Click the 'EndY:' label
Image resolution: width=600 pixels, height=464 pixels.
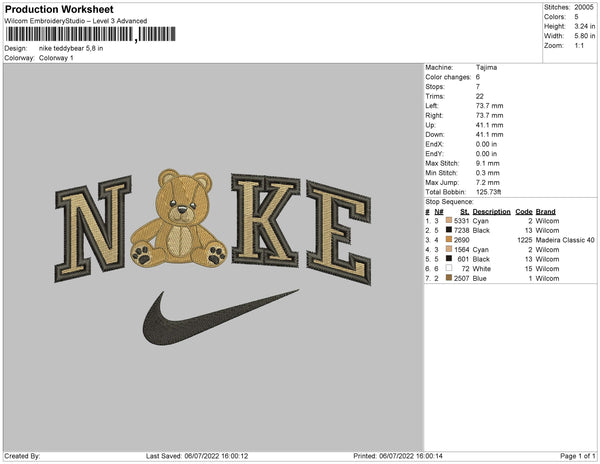click(434, 154)
